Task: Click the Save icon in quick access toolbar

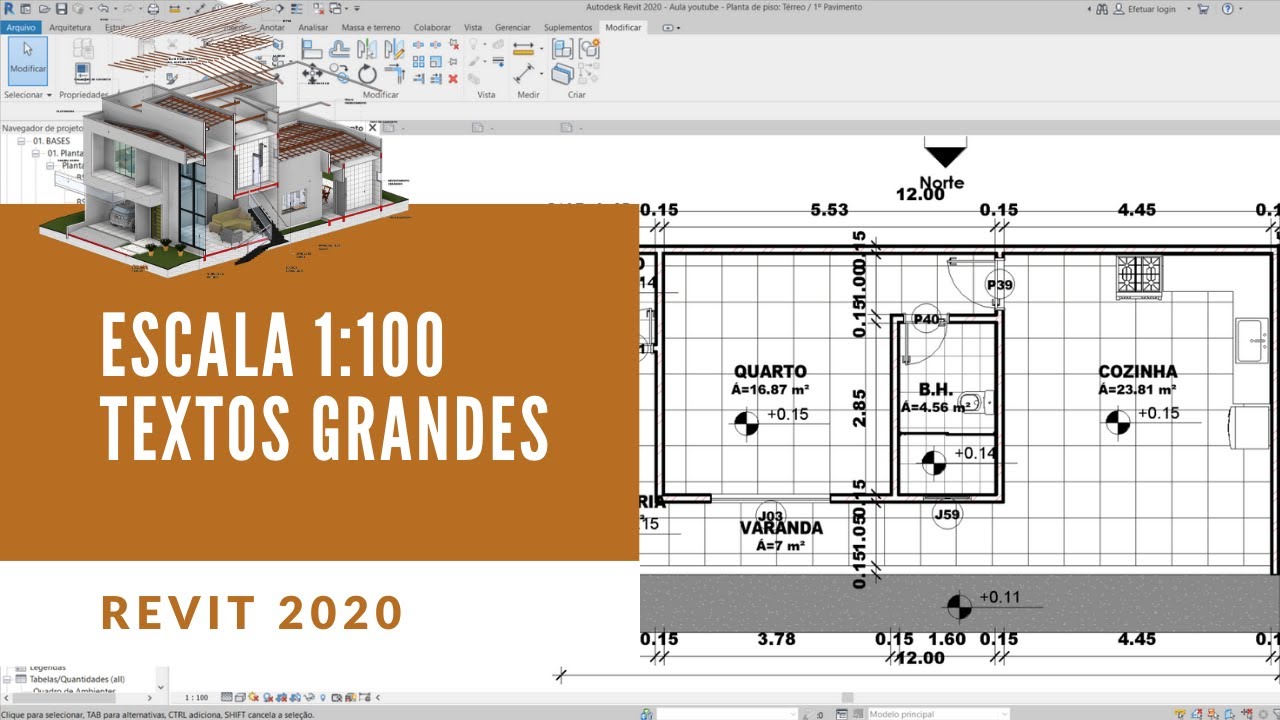Action: [x=61, y=9]
